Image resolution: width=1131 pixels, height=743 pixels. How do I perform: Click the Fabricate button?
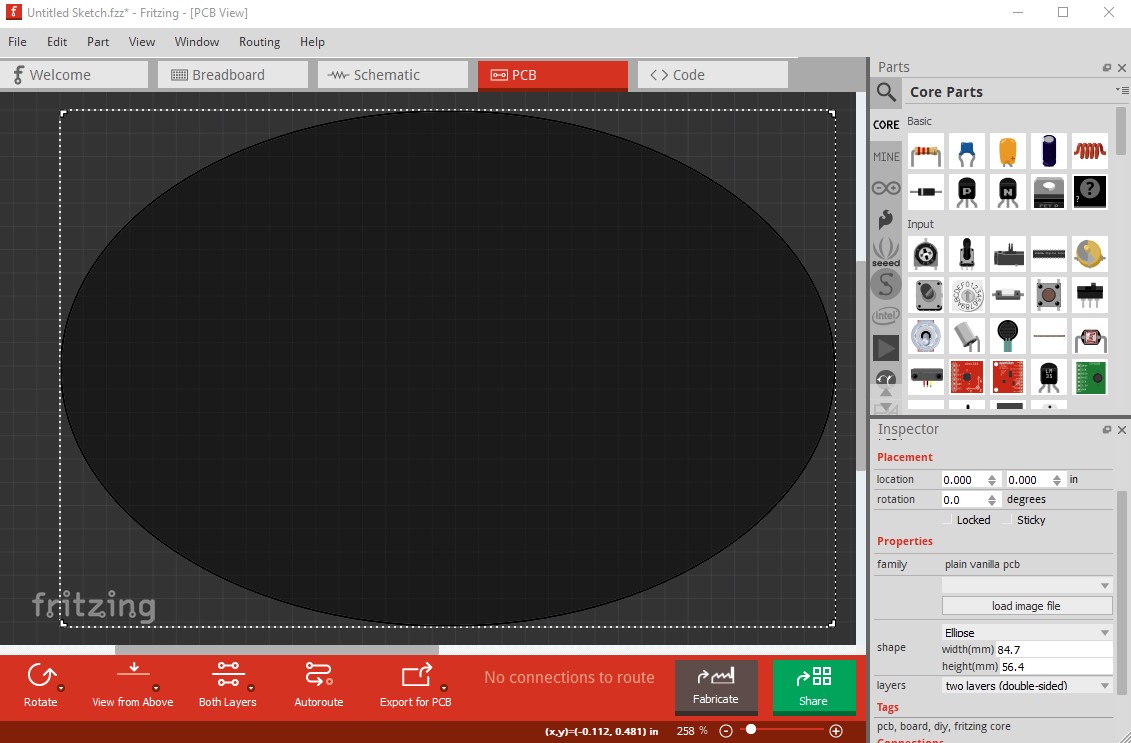coord(716,686)
